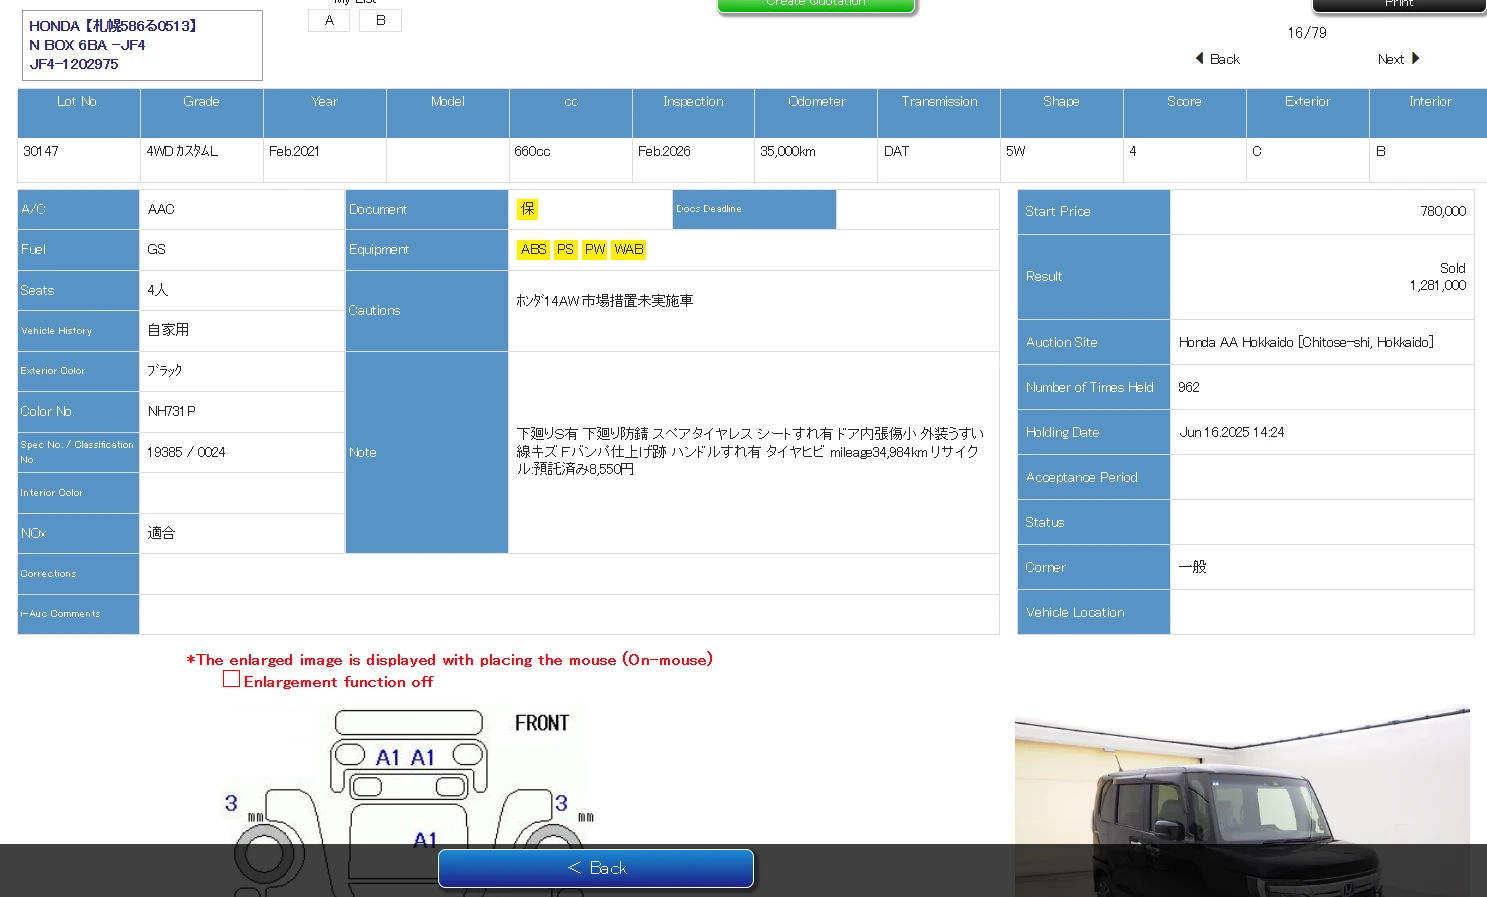Click the Score column header
Screen dimensions: 1487x897
click(1184, 102)
